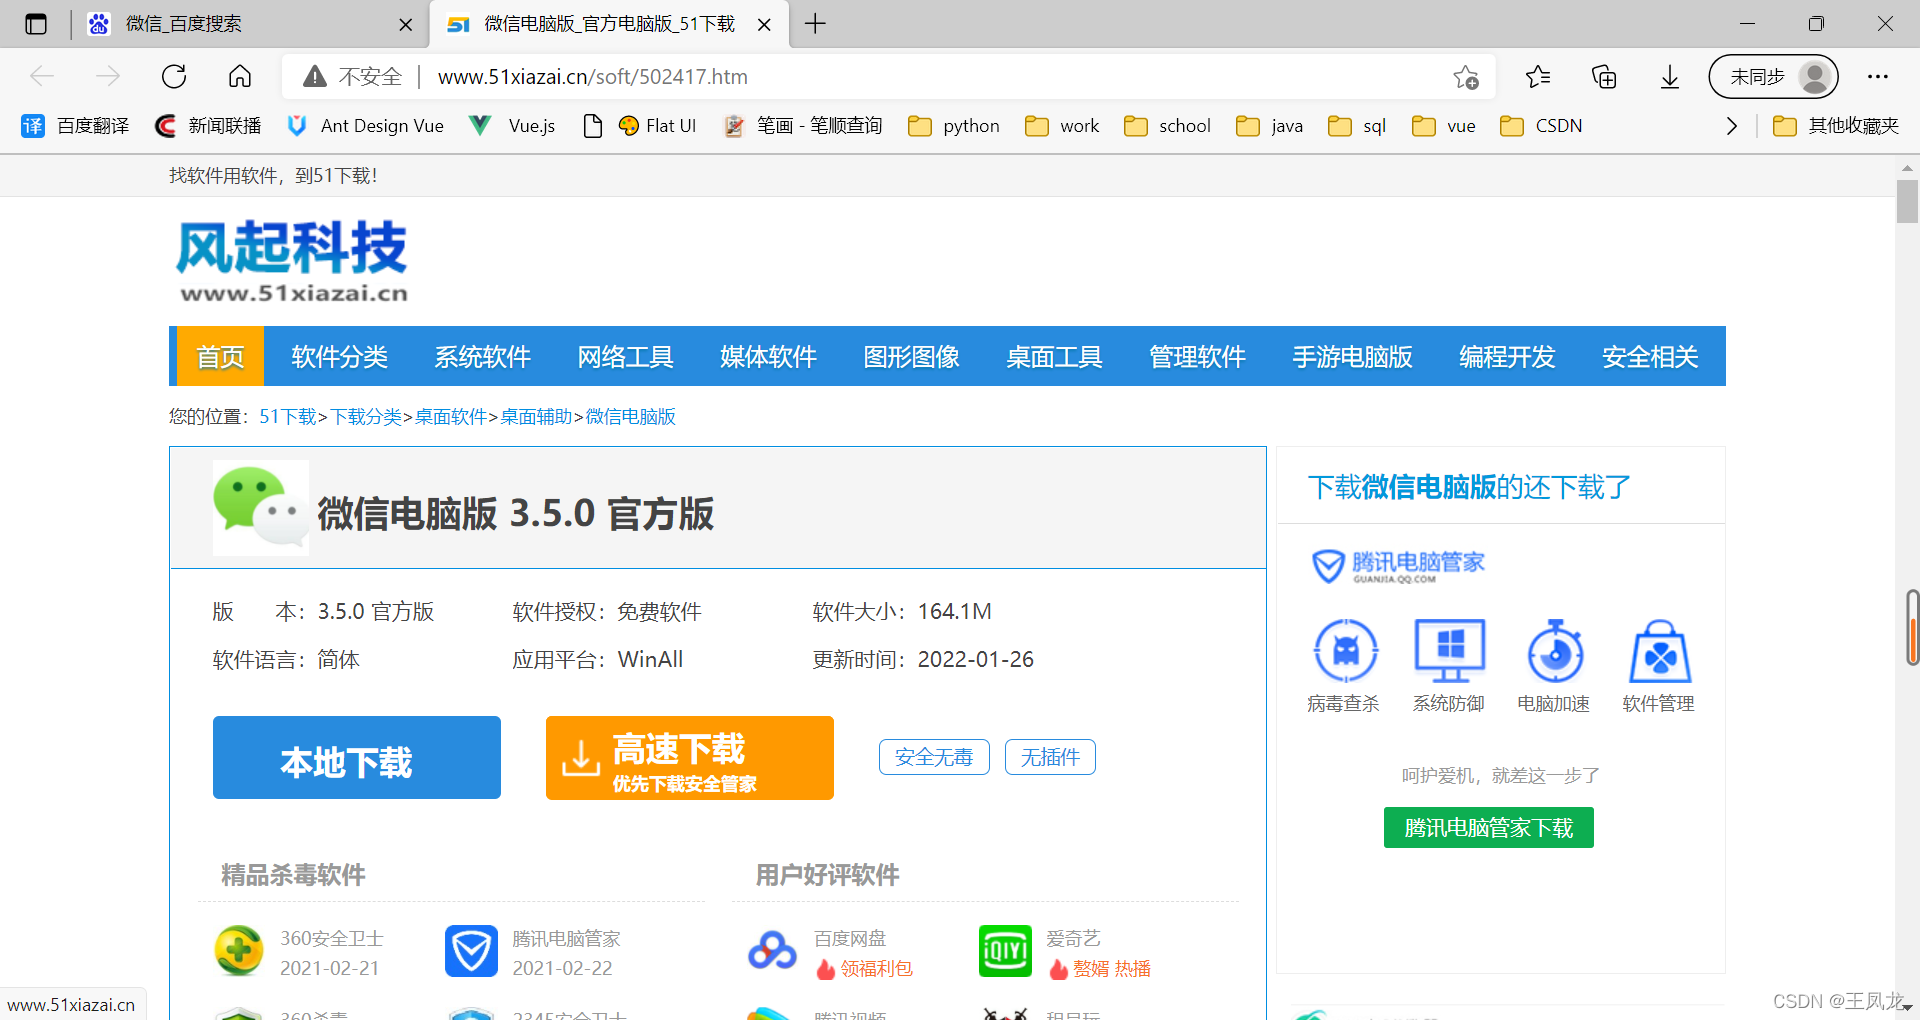Switch to the 微信_百度搜索 tab
Screen dimensions: 1920x1020
(250, 24)
